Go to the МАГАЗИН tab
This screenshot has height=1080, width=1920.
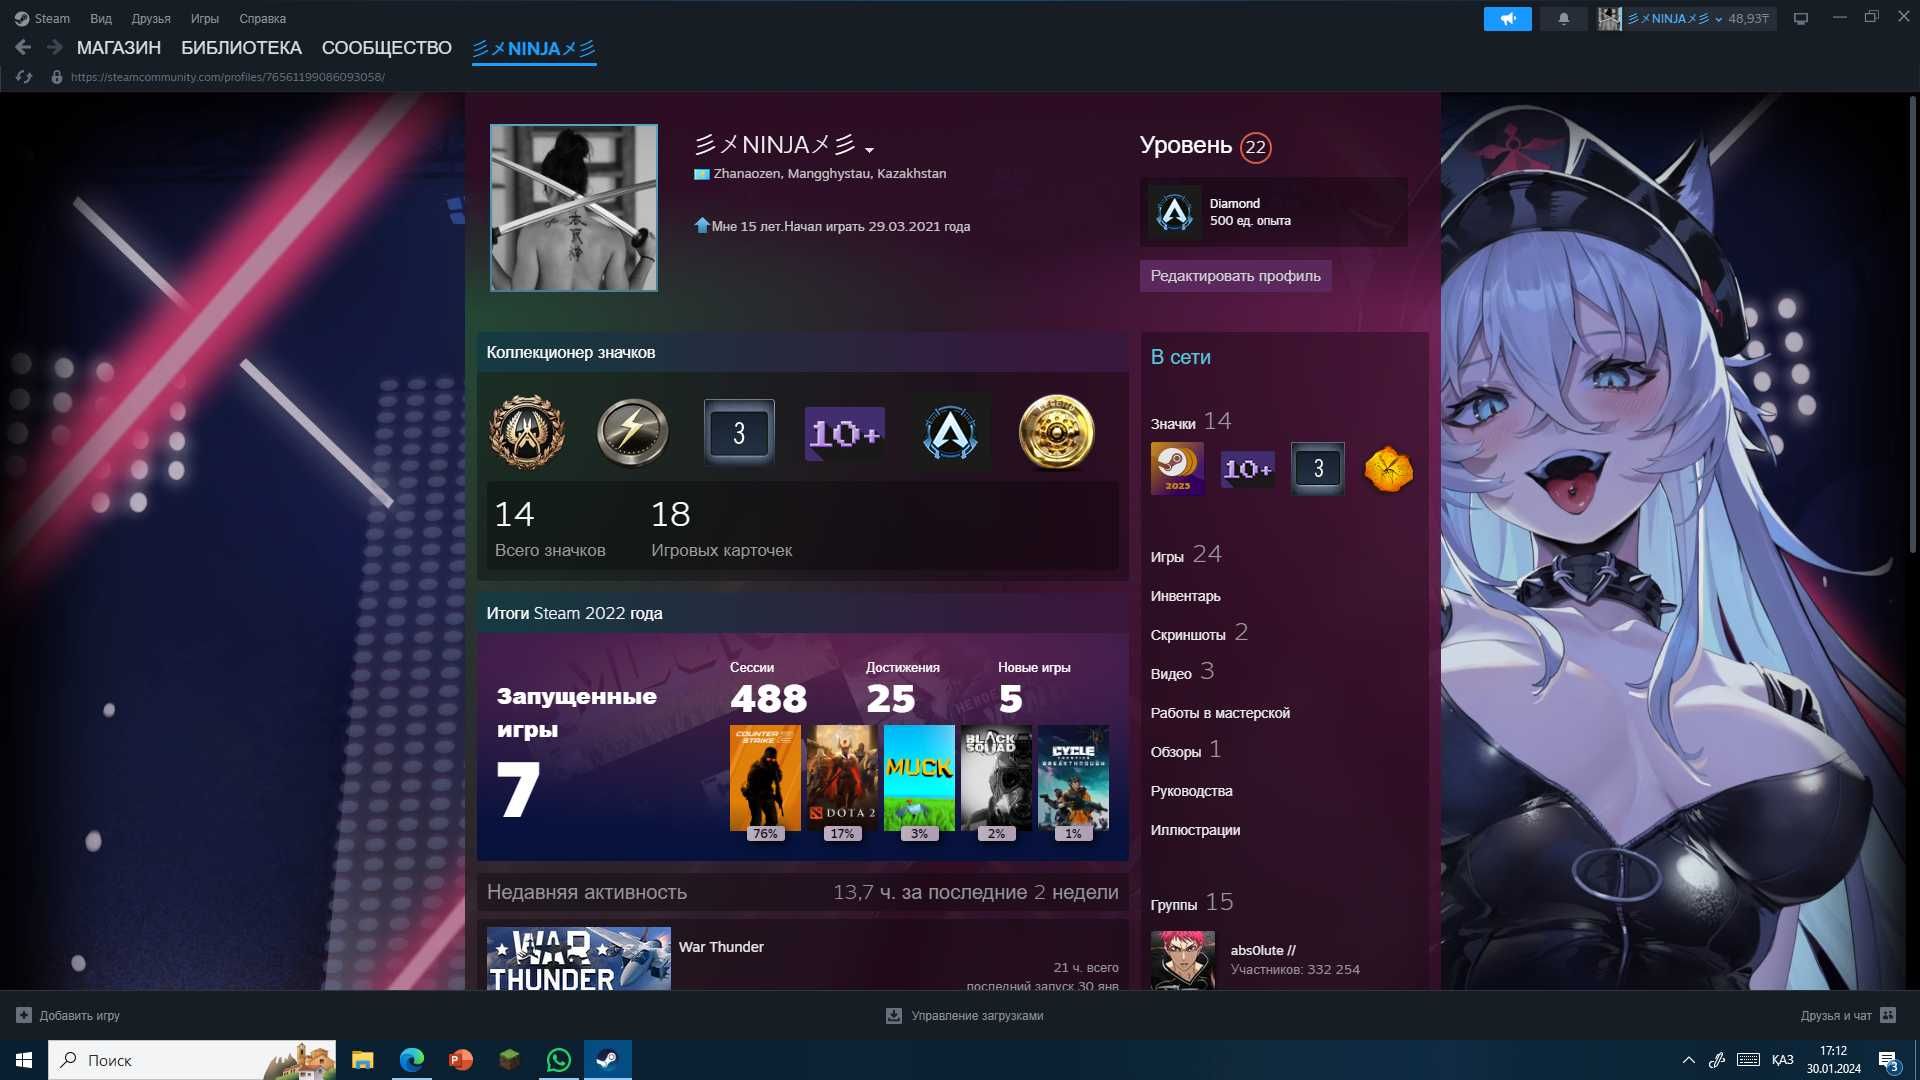119,47
